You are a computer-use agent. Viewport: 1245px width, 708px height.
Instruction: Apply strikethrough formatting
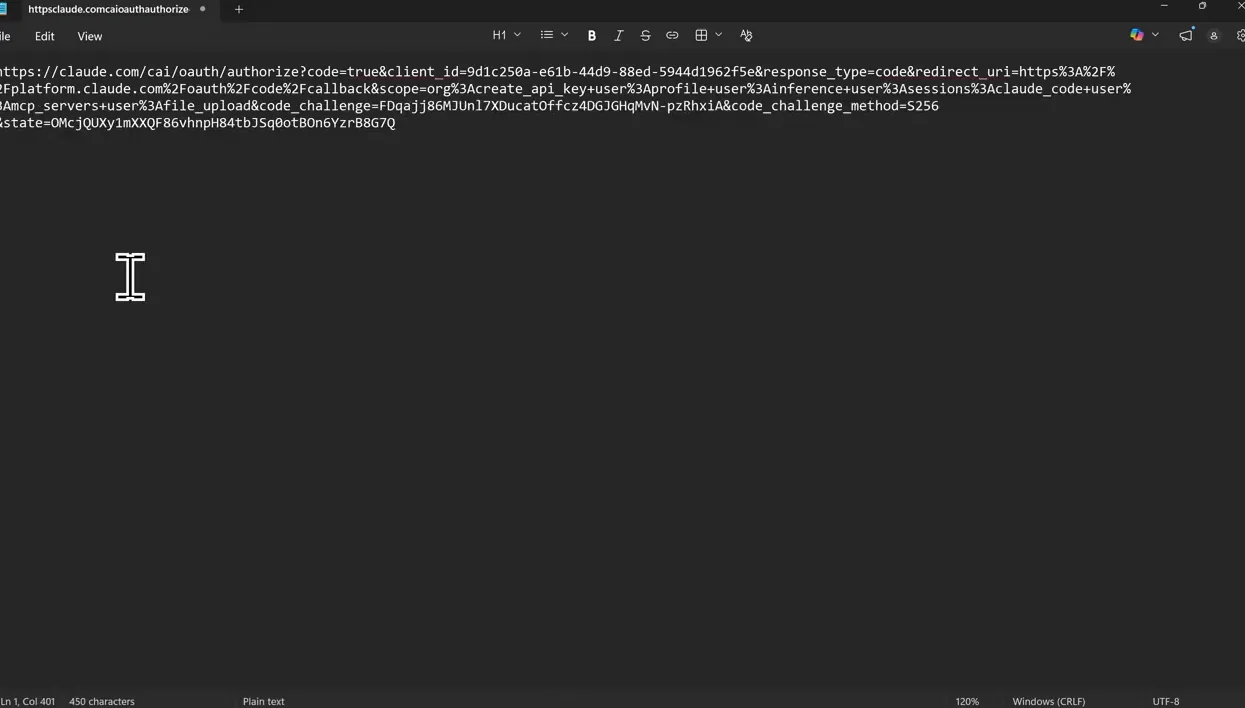click(x=645, y=35)
